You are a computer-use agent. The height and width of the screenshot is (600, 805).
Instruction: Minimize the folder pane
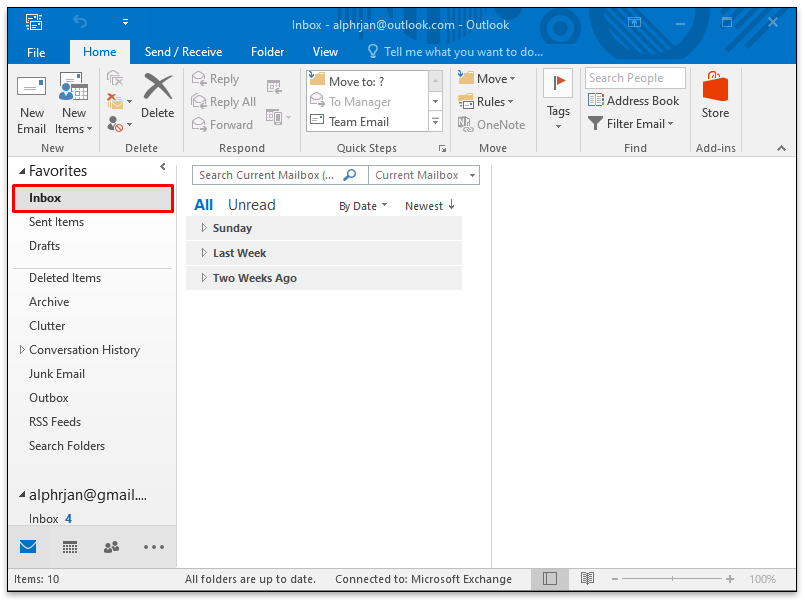[x=163, y=166]
